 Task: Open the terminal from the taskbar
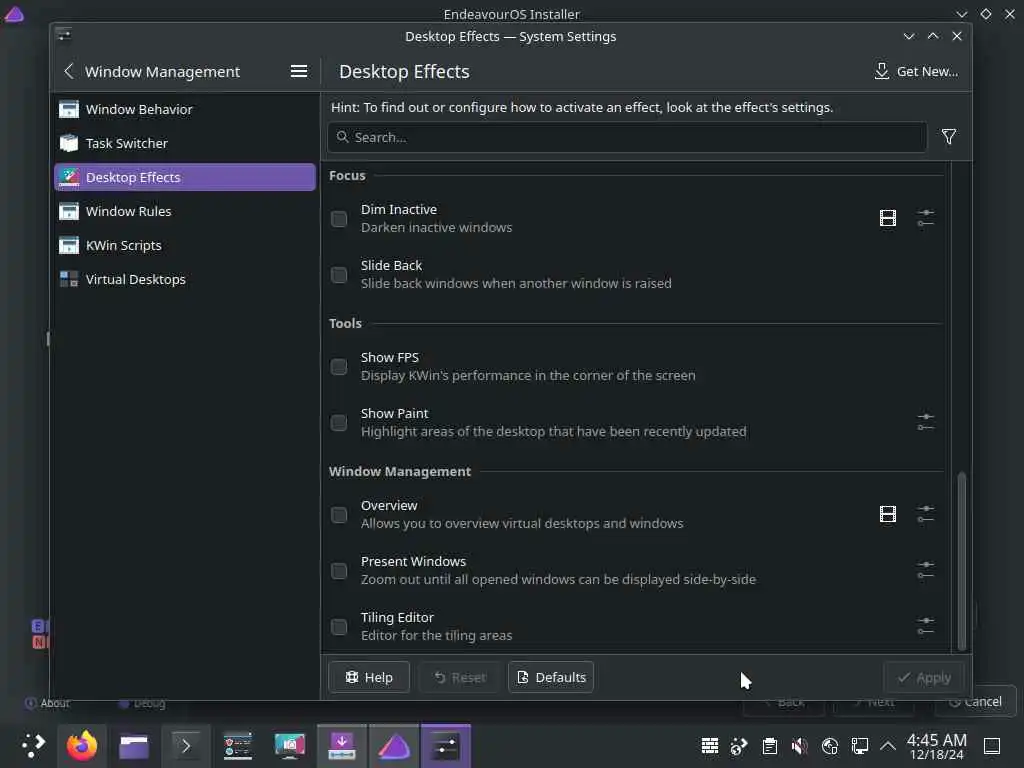[x=185, y=746]
